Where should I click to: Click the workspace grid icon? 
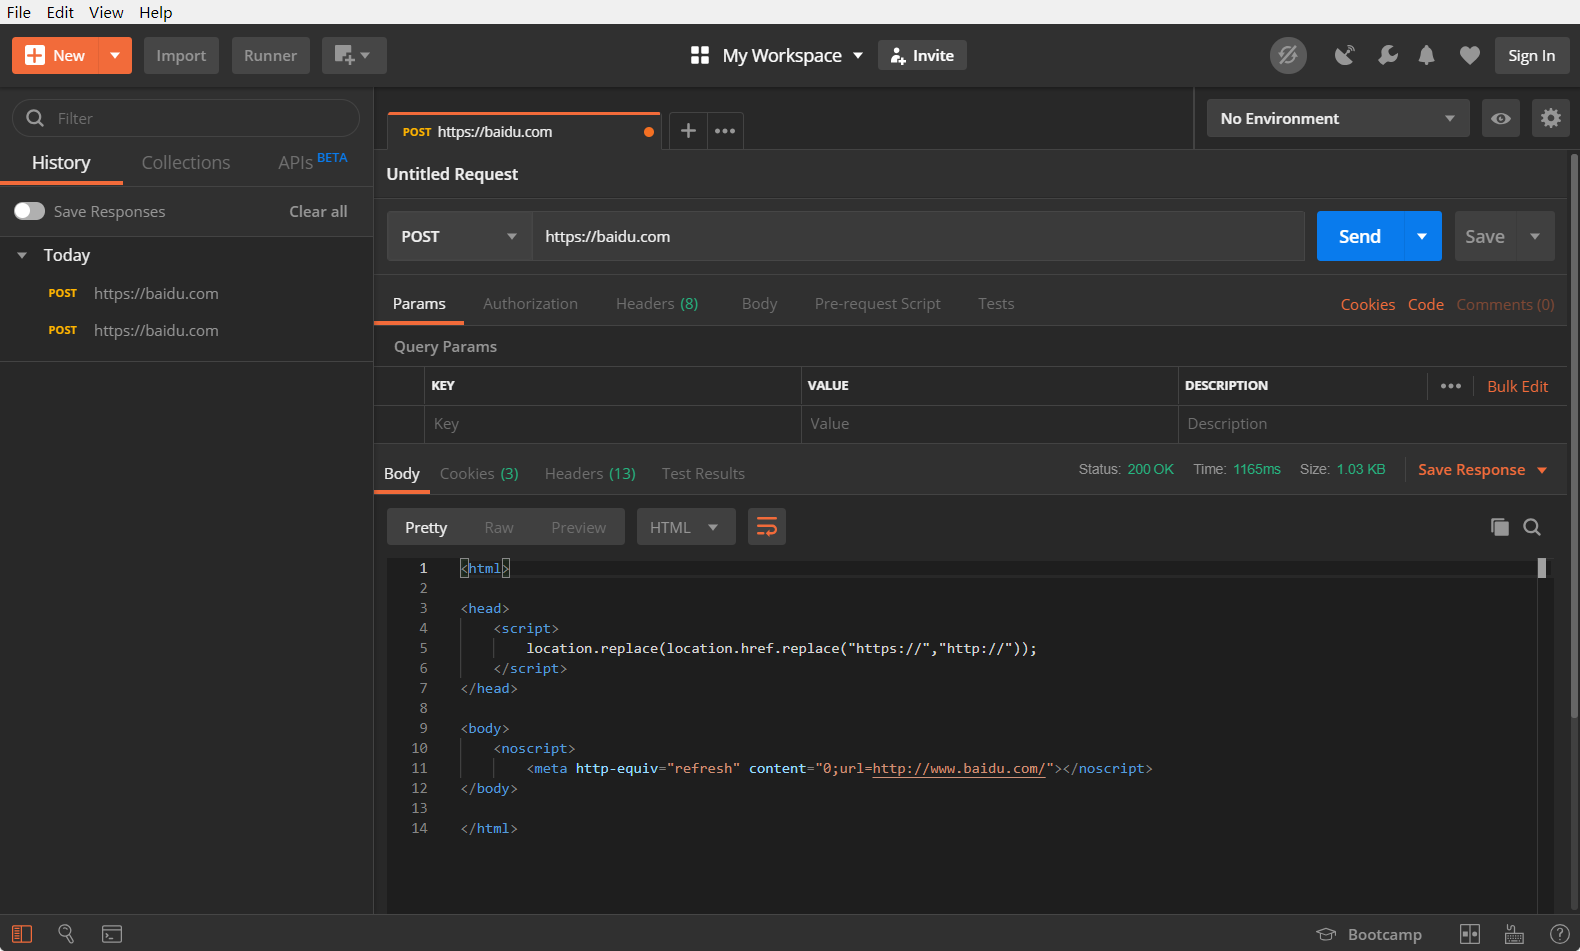click(x=700, y=55)
